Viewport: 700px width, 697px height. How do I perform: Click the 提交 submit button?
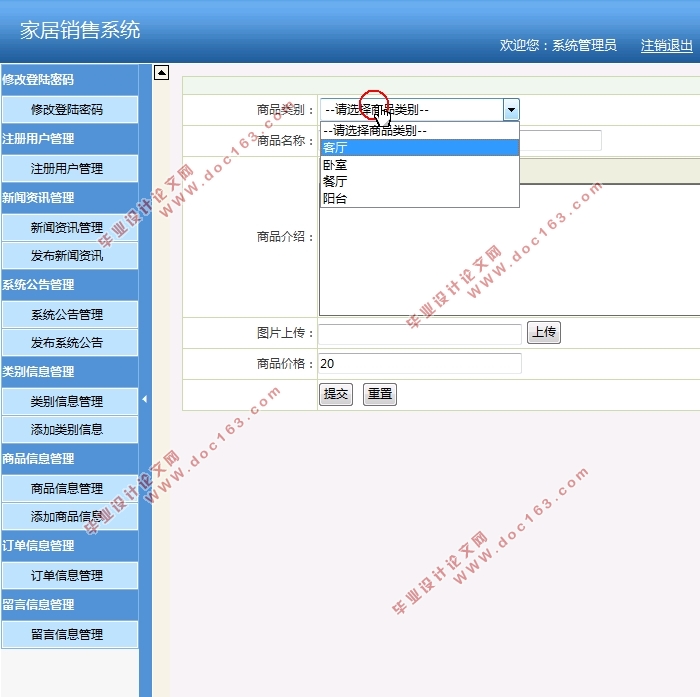[336, 394]
